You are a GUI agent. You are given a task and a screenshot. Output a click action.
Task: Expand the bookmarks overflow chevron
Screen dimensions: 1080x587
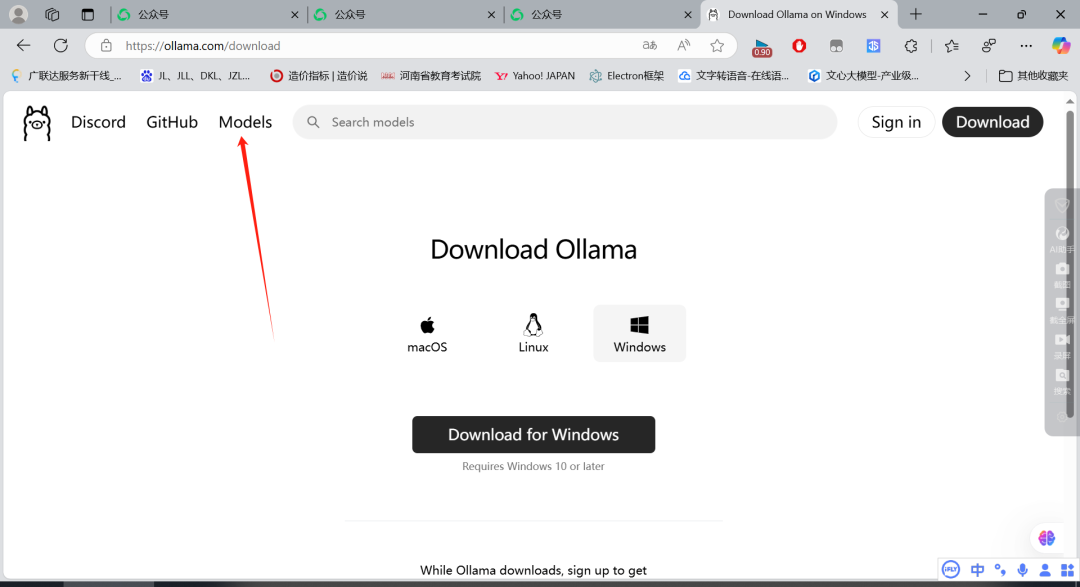click(x=967, y=76)
